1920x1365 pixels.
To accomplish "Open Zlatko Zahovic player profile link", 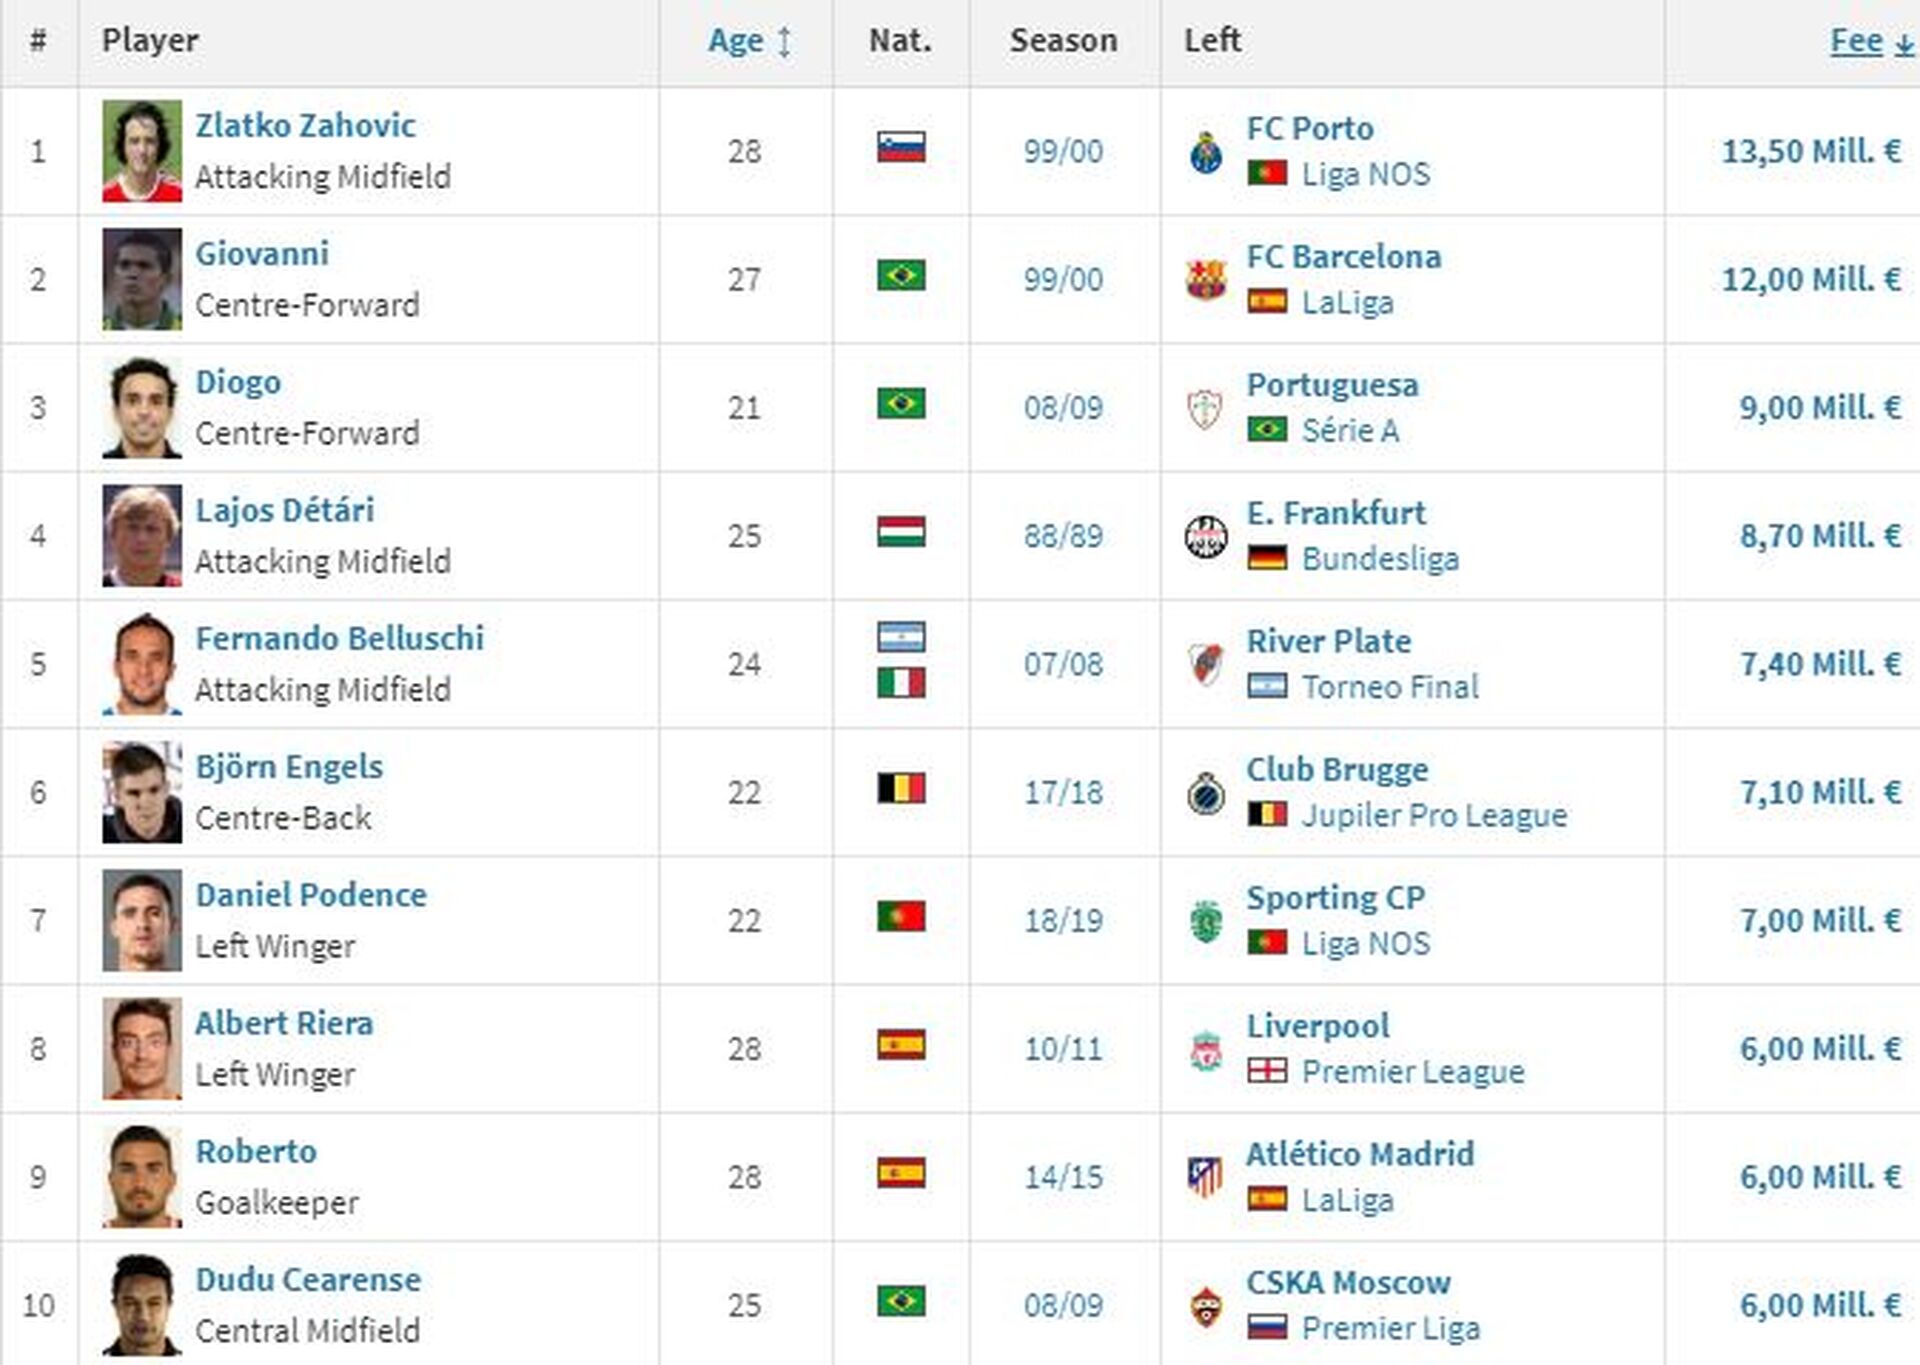I will click(x=305, y=125).
